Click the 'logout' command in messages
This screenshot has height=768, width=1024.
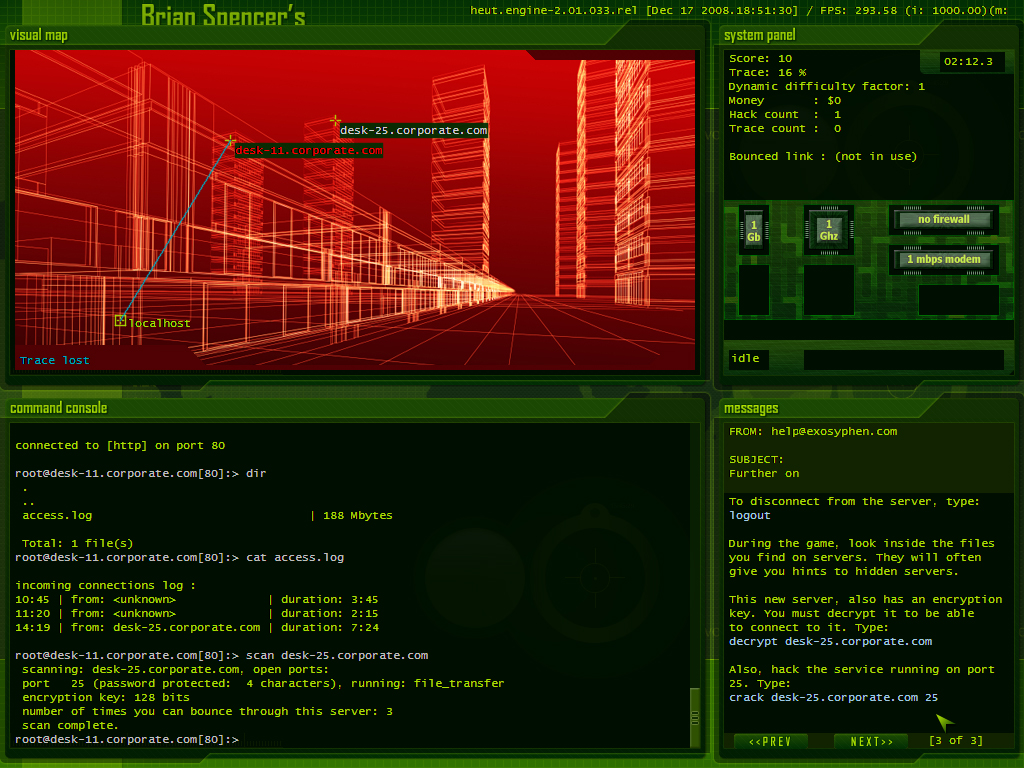pyautogui.click(x=750, y=516)
